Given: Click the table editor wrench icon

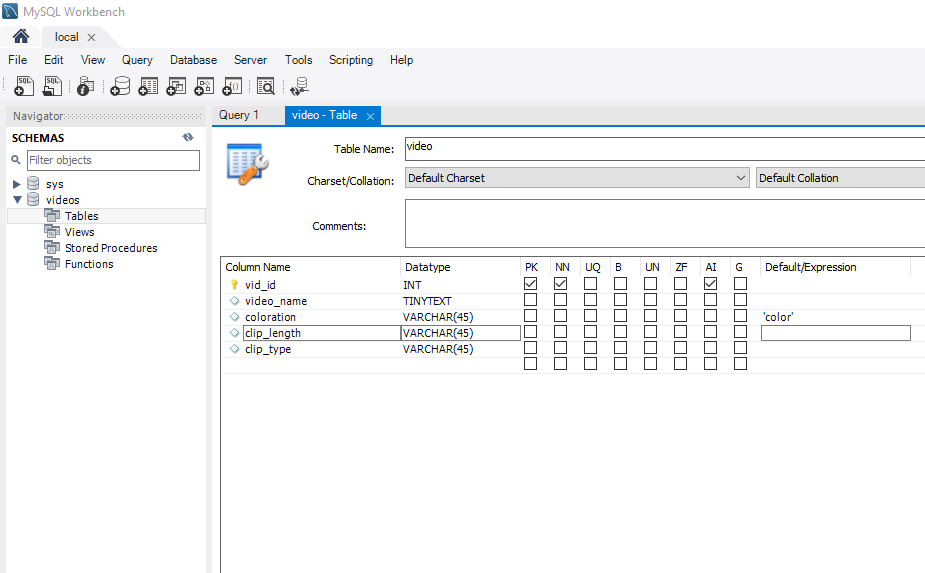Looking at the screenshot, I should pyautogui.click(x=248, y=164).
